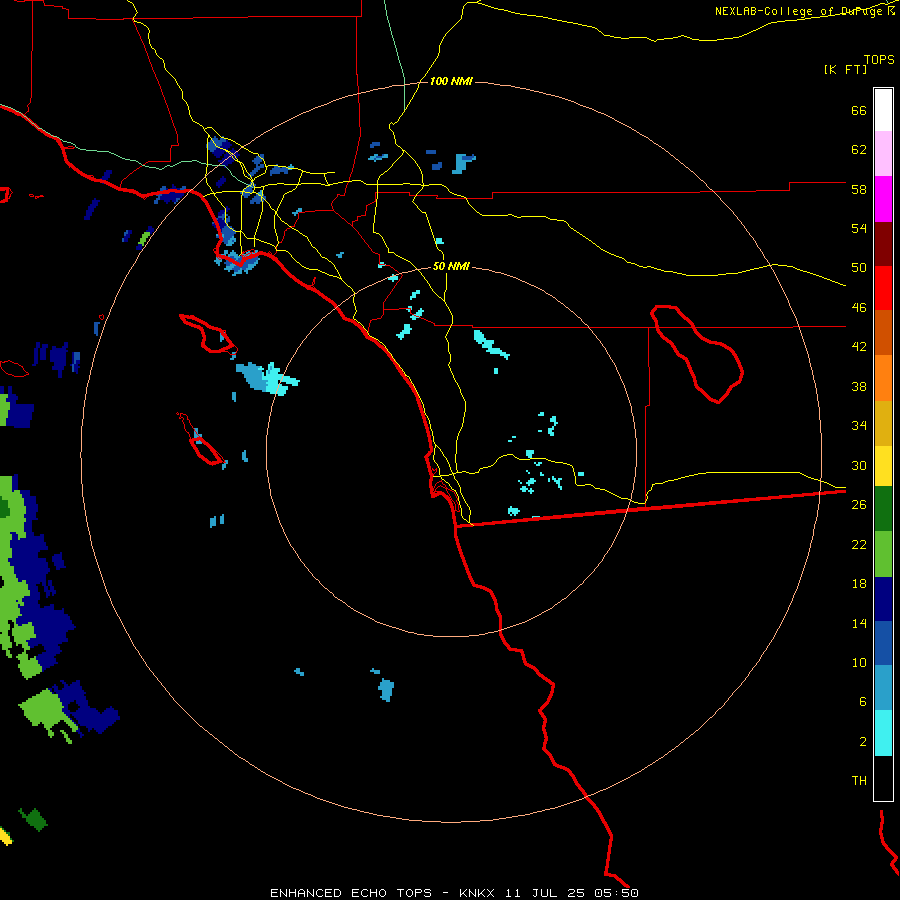Click the blue echo south of the 50 NMI ring

386,689
